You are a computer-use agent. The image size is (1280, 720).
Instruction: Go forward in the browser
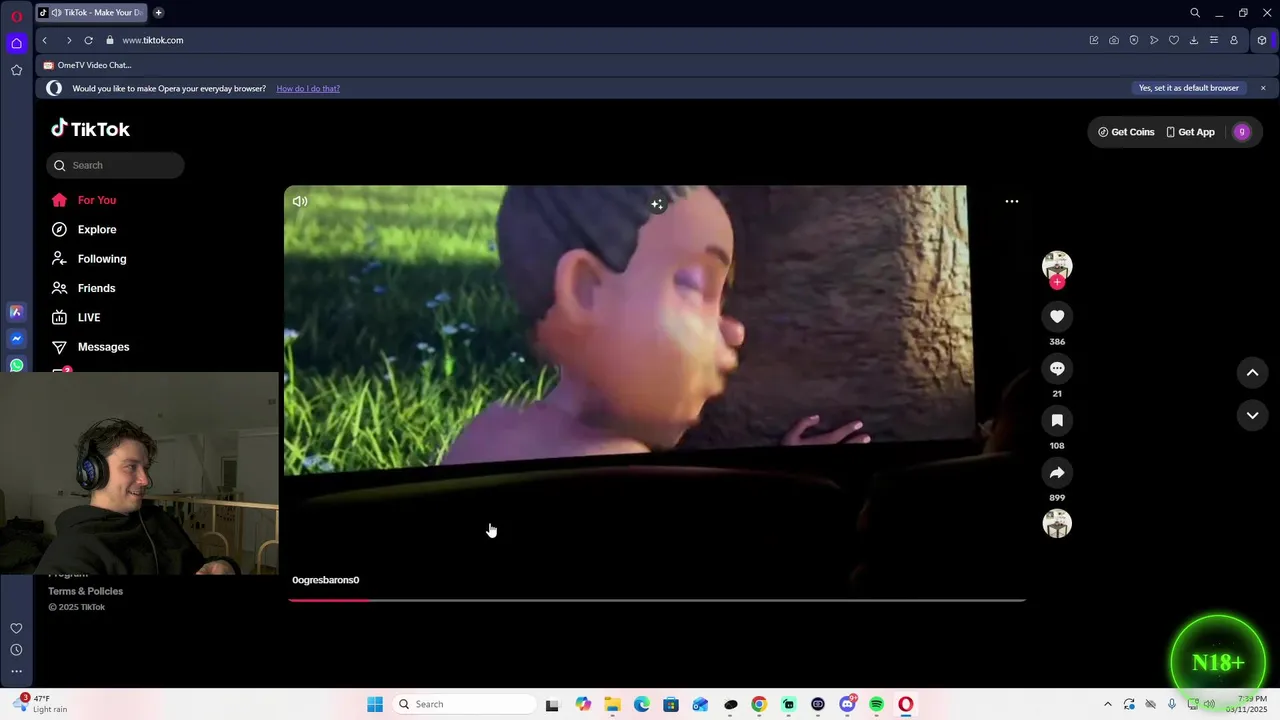[68, 40]
